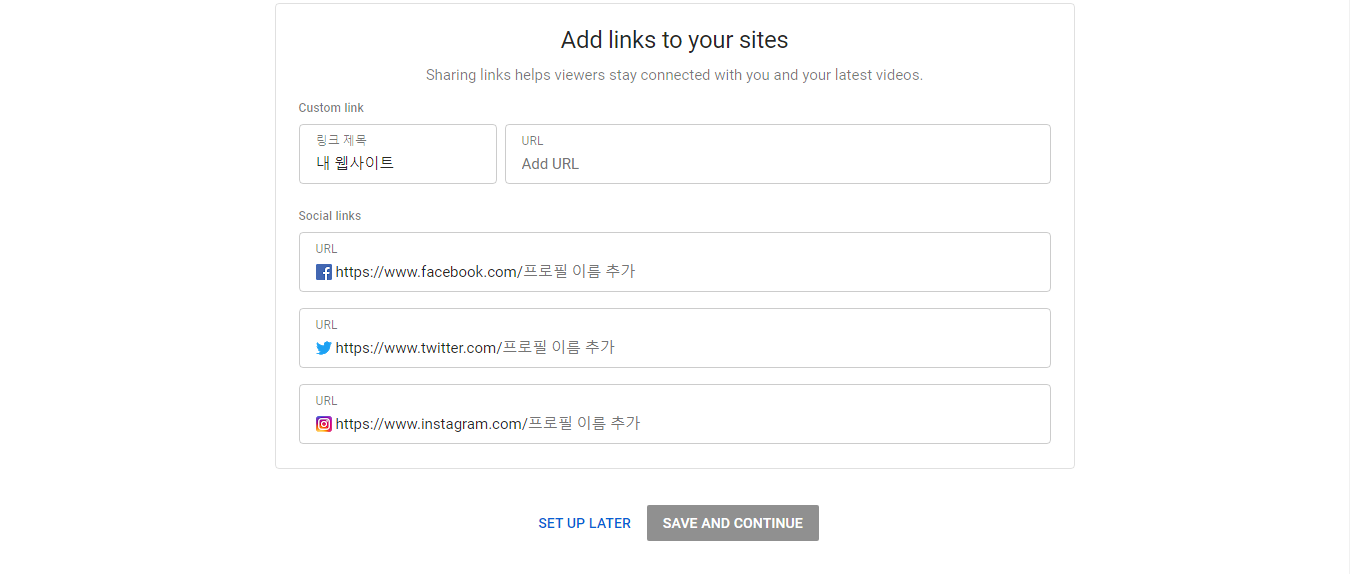Click 프로필 이름 추가 placeholder after instagram.com

point(584,424)
